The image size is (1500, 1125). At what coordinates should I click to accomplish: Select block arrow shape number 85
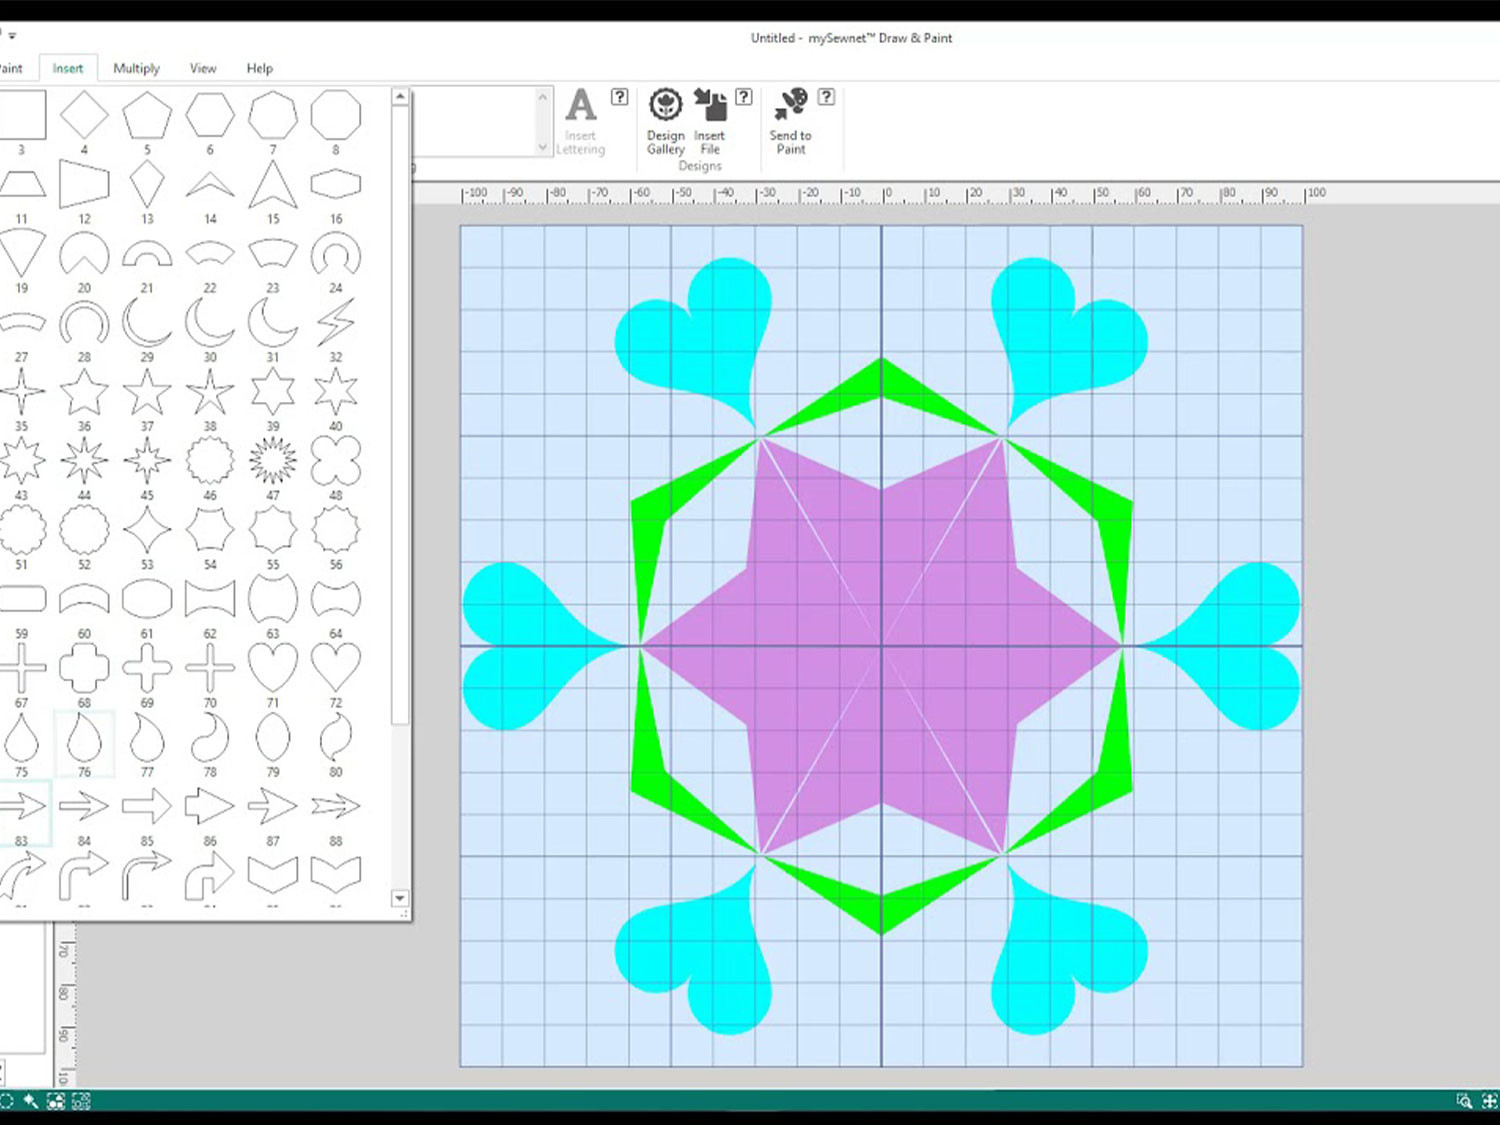pyautogui.click(x=147, y=806)
